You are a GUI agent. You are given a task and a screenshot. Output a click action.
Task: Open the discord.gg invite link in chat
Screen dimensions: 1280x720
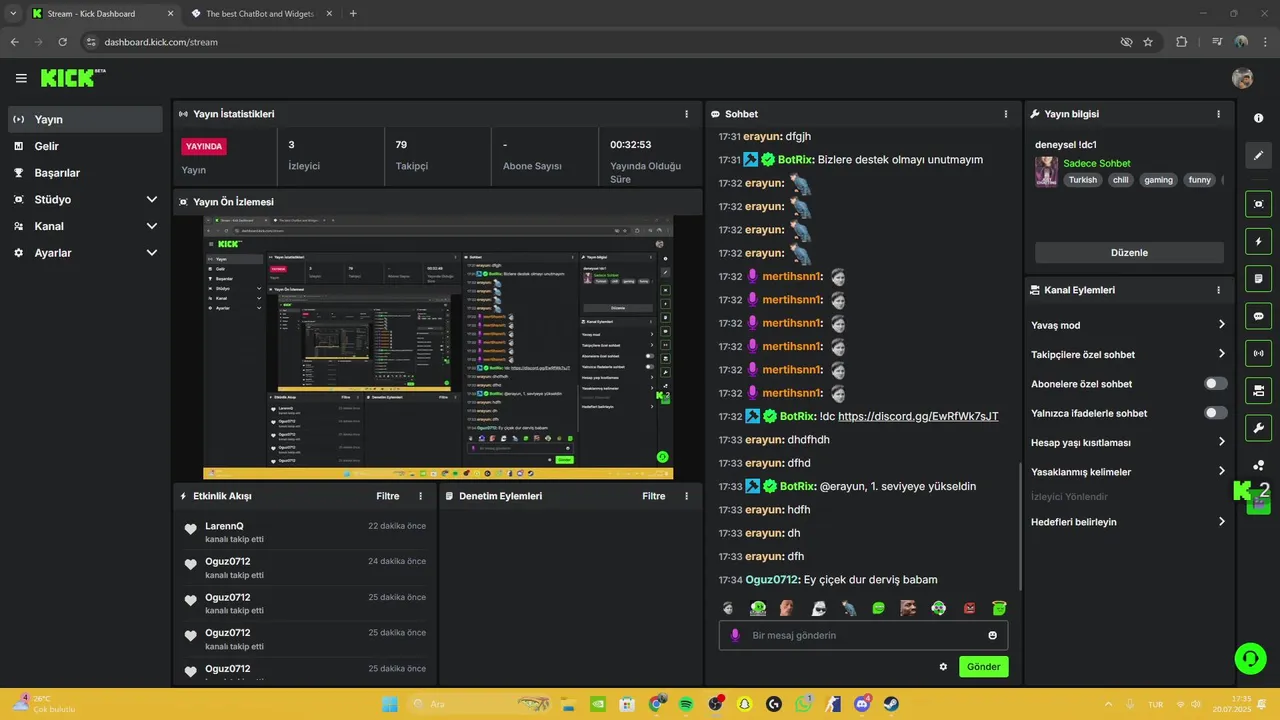pyautogui.click(x=918, y=416)
